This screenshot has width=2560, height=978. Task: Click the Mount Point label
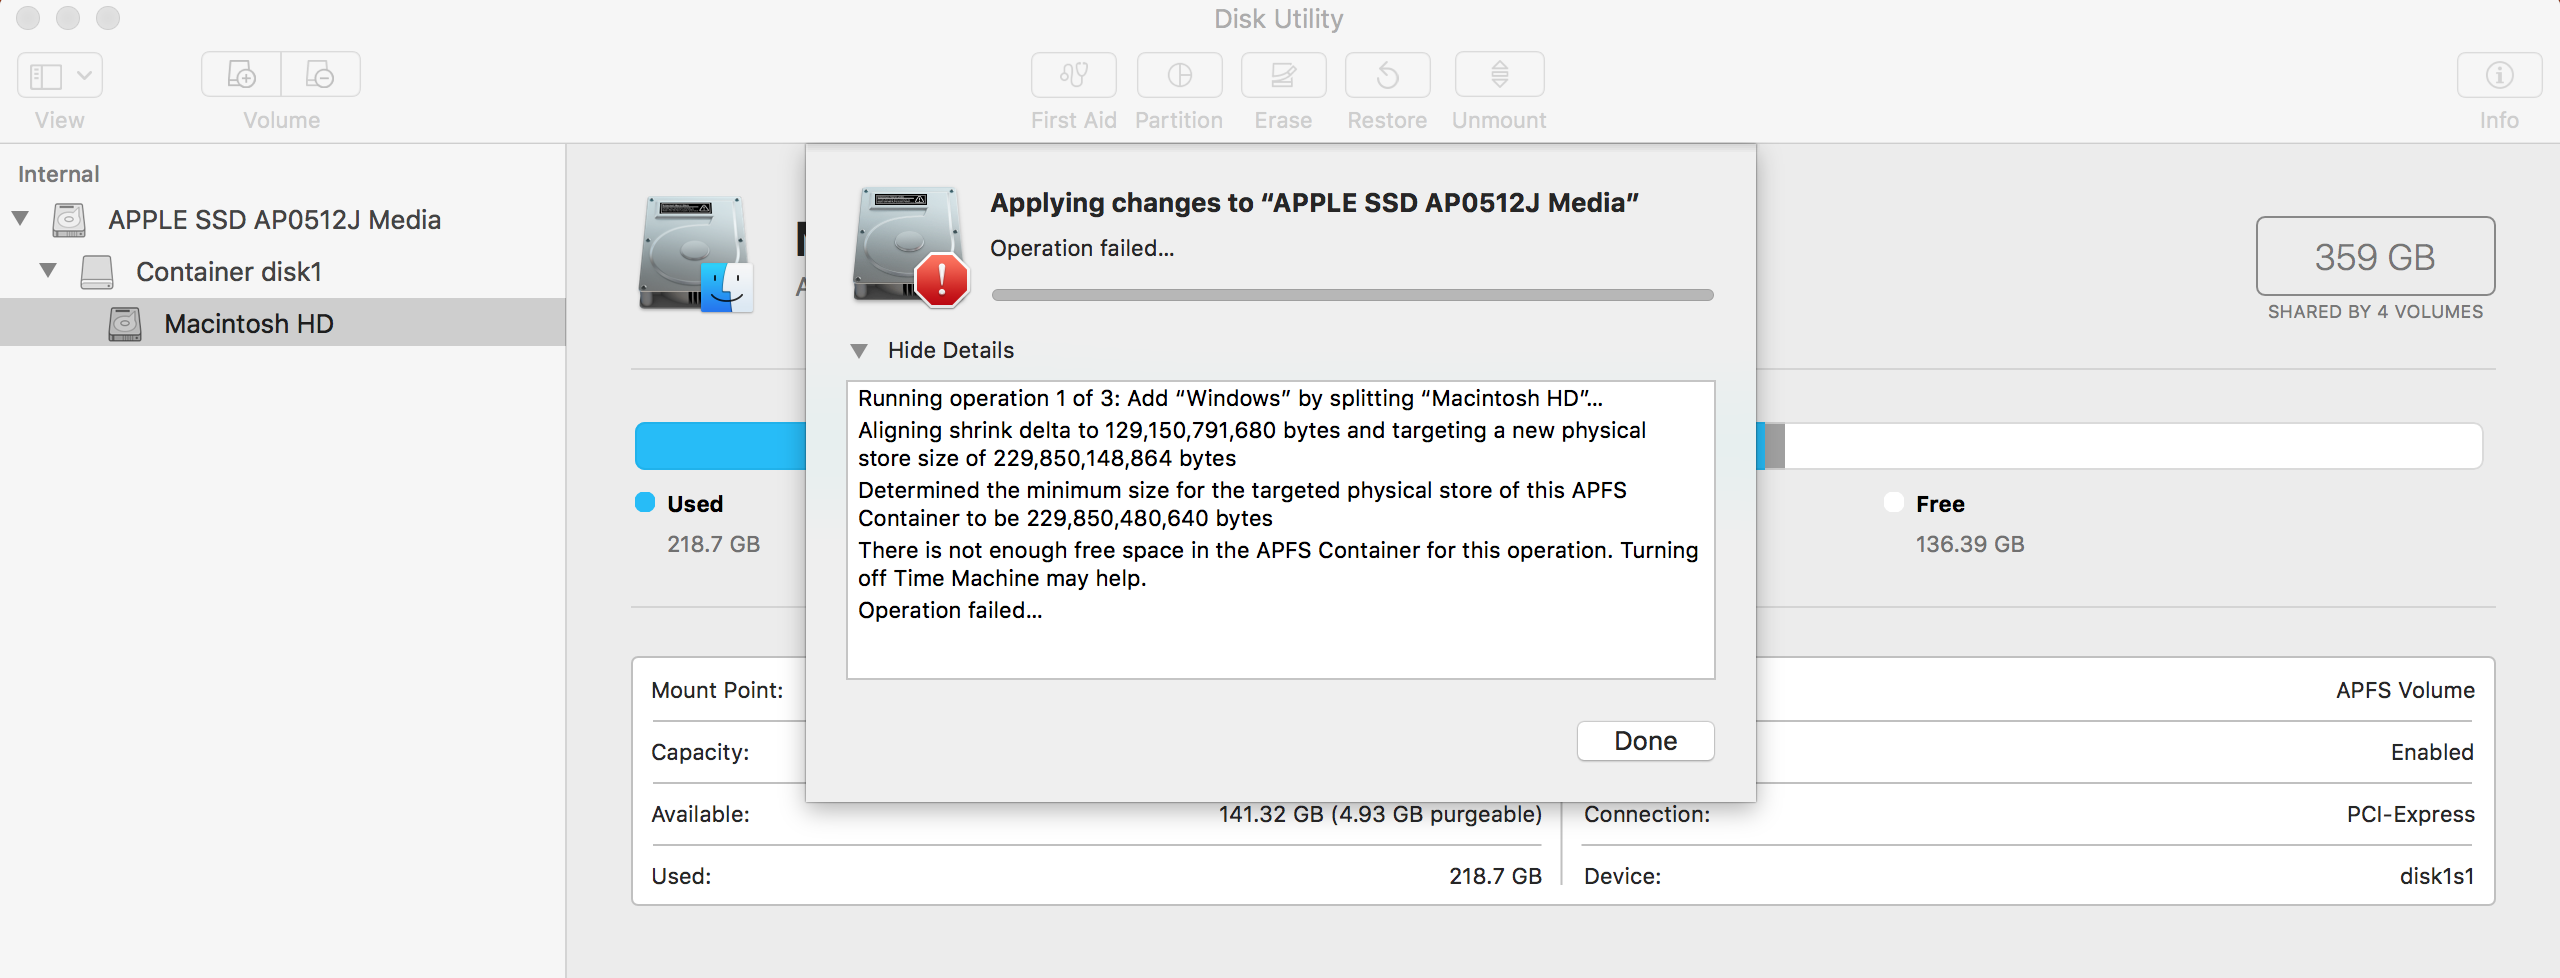717,690
